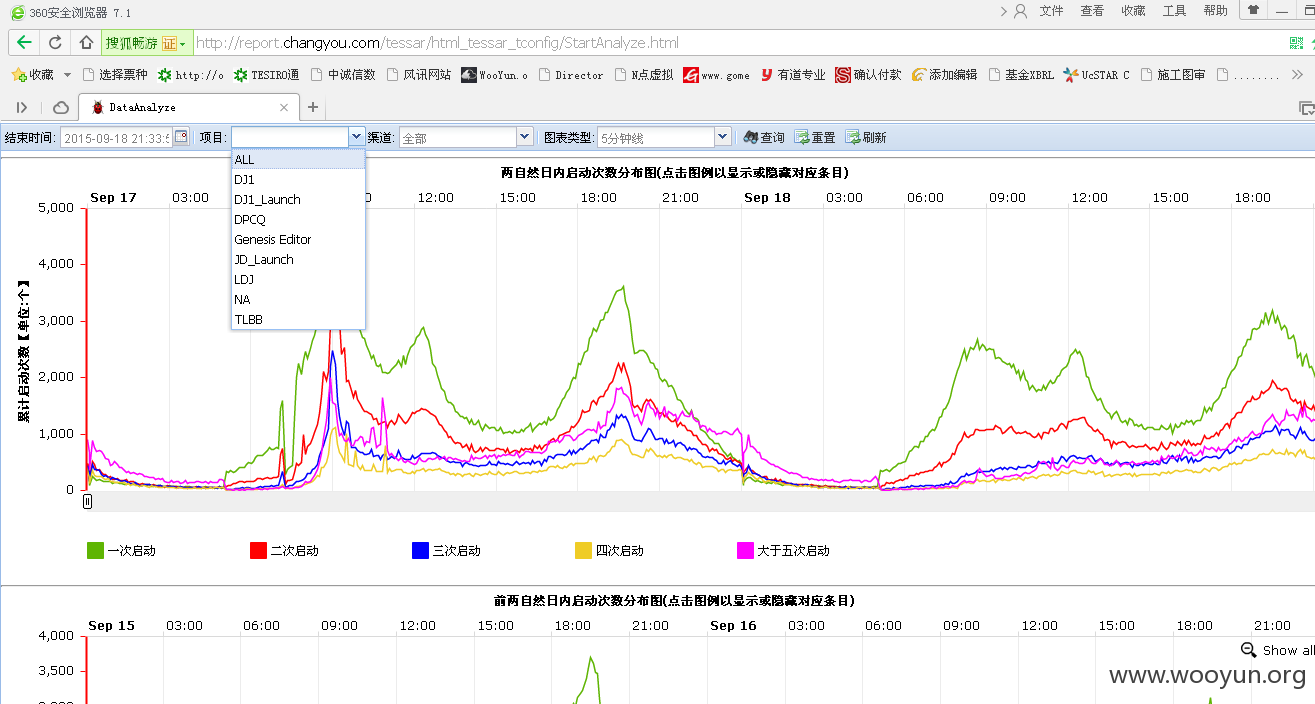Toggle the 四次启动 yellow legend series
Viewport: 1315px width, 704px height.
pos(609,550)
